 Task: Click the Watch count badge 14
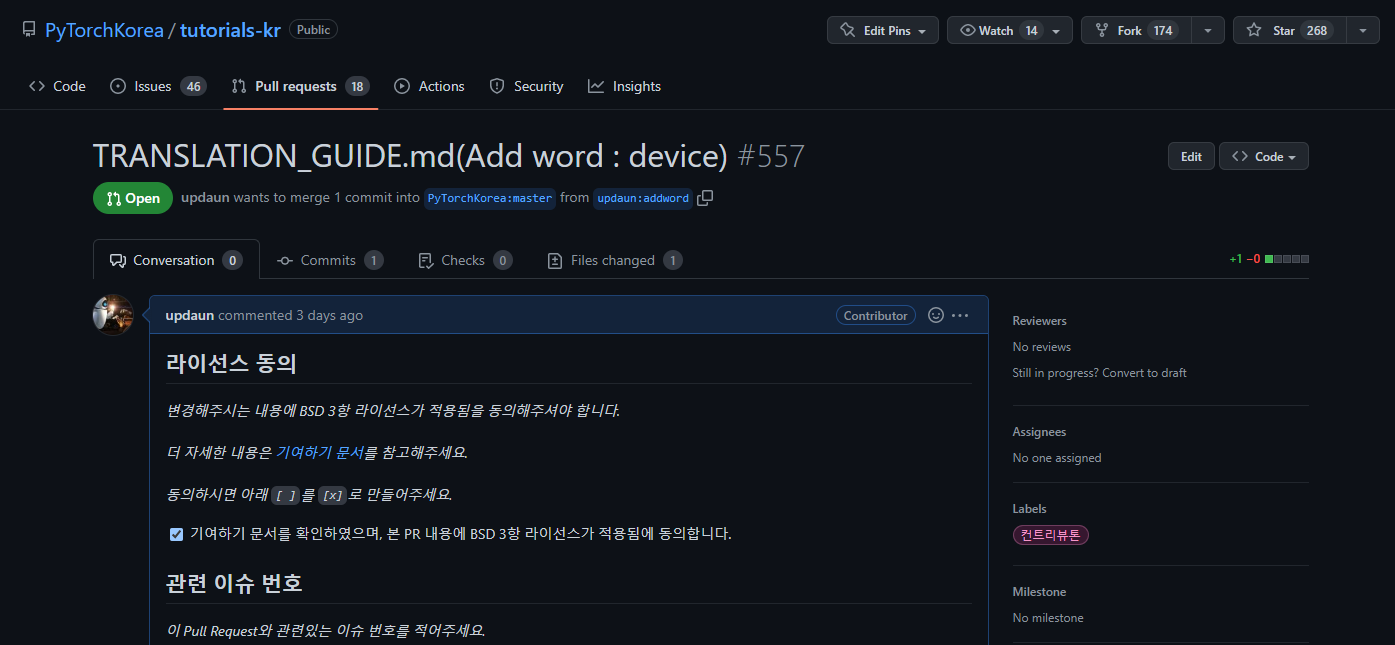[1031, 31]
